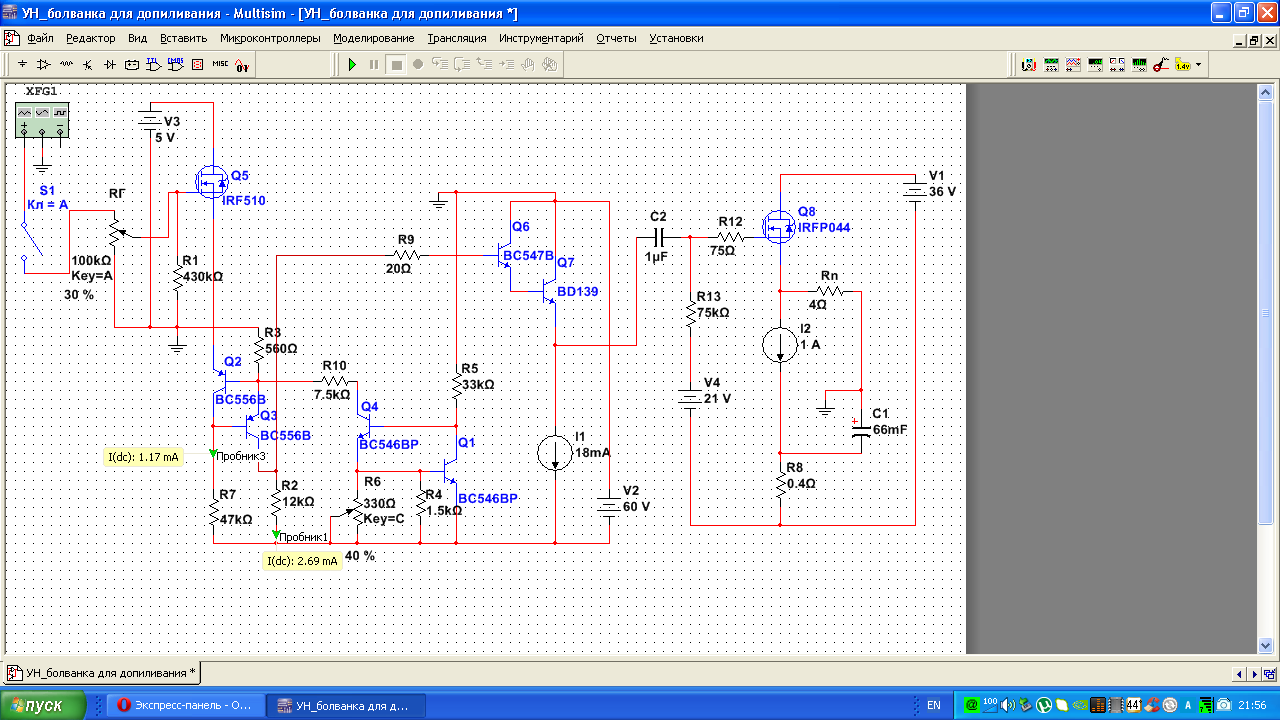1280x720 pixels.
Task: Open the Установки menu
Action: coord(676,38)
